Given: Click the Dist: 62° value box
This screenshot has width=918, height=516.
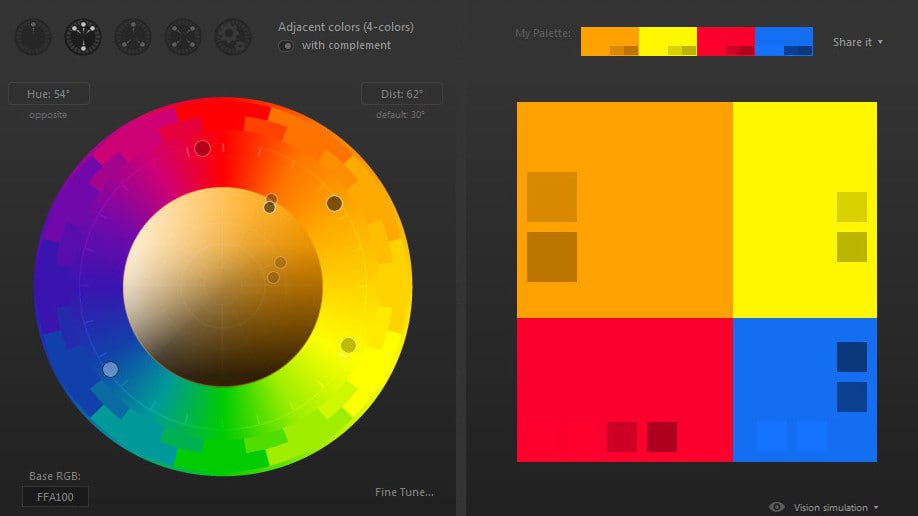Looking at the screenshot, I should tap(401, 94).
